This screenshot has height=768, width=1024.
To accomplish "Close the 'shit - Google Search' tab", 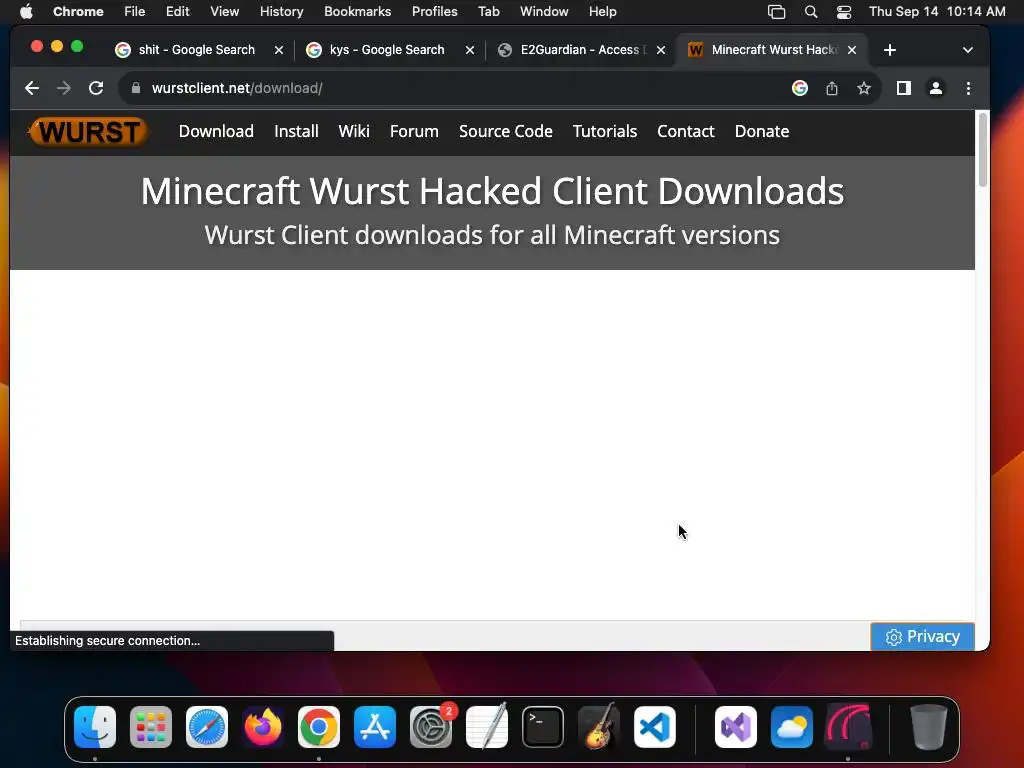I will (279, 50).
